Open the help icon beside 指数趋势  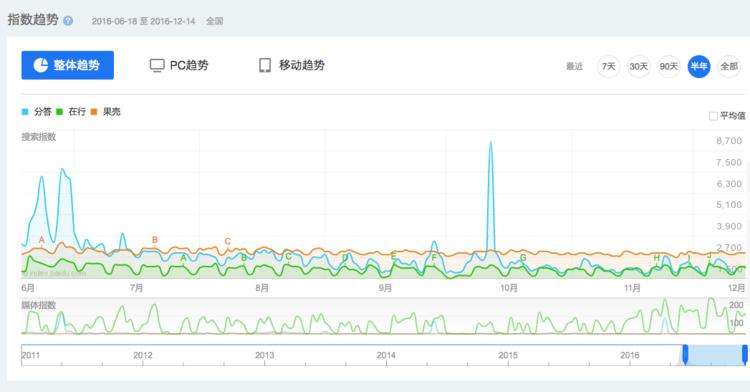click(68, 21)
